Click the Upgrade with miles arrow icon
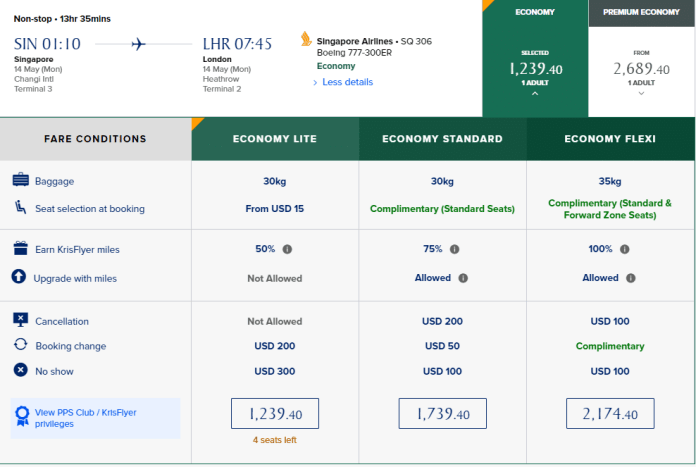The width and height of the screenshot is (696, 467). pyautogui.click(x=19, y=276)
